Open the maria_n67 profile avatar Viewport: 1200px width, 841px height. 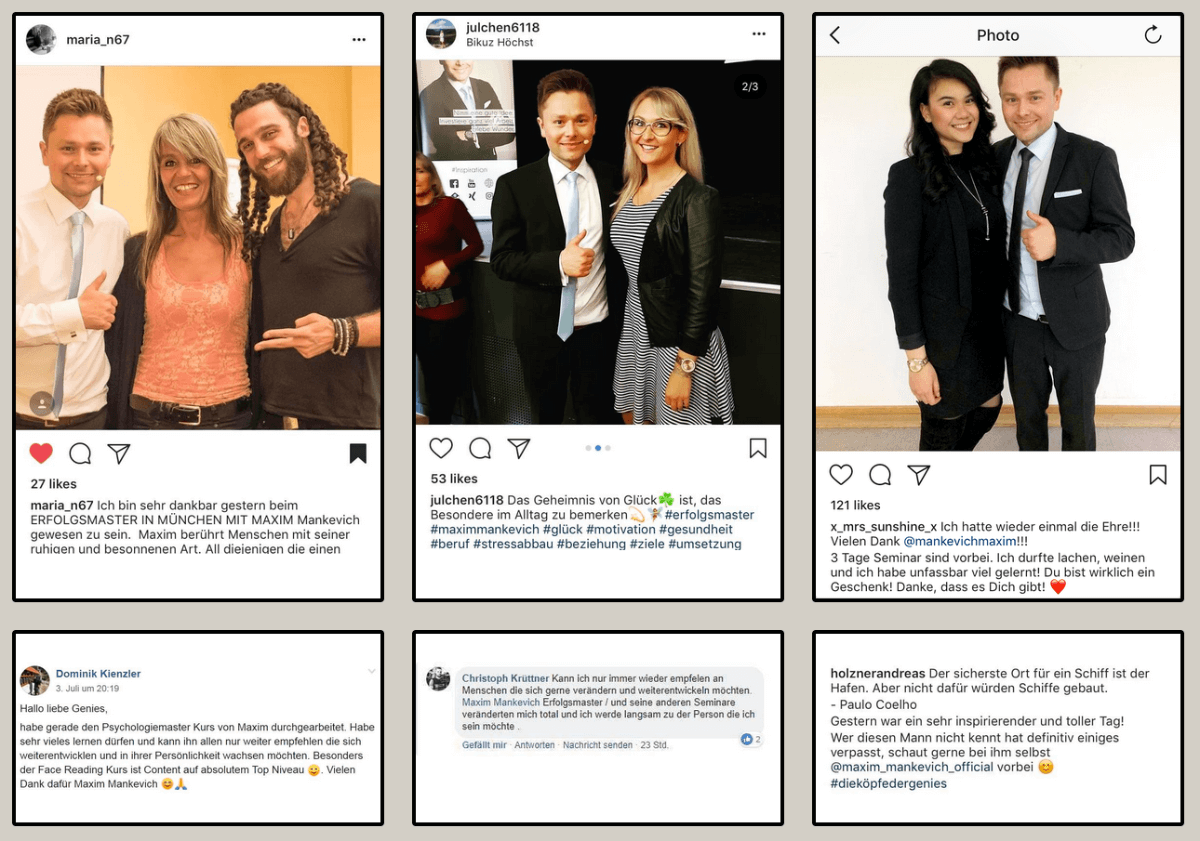point(41,40)
